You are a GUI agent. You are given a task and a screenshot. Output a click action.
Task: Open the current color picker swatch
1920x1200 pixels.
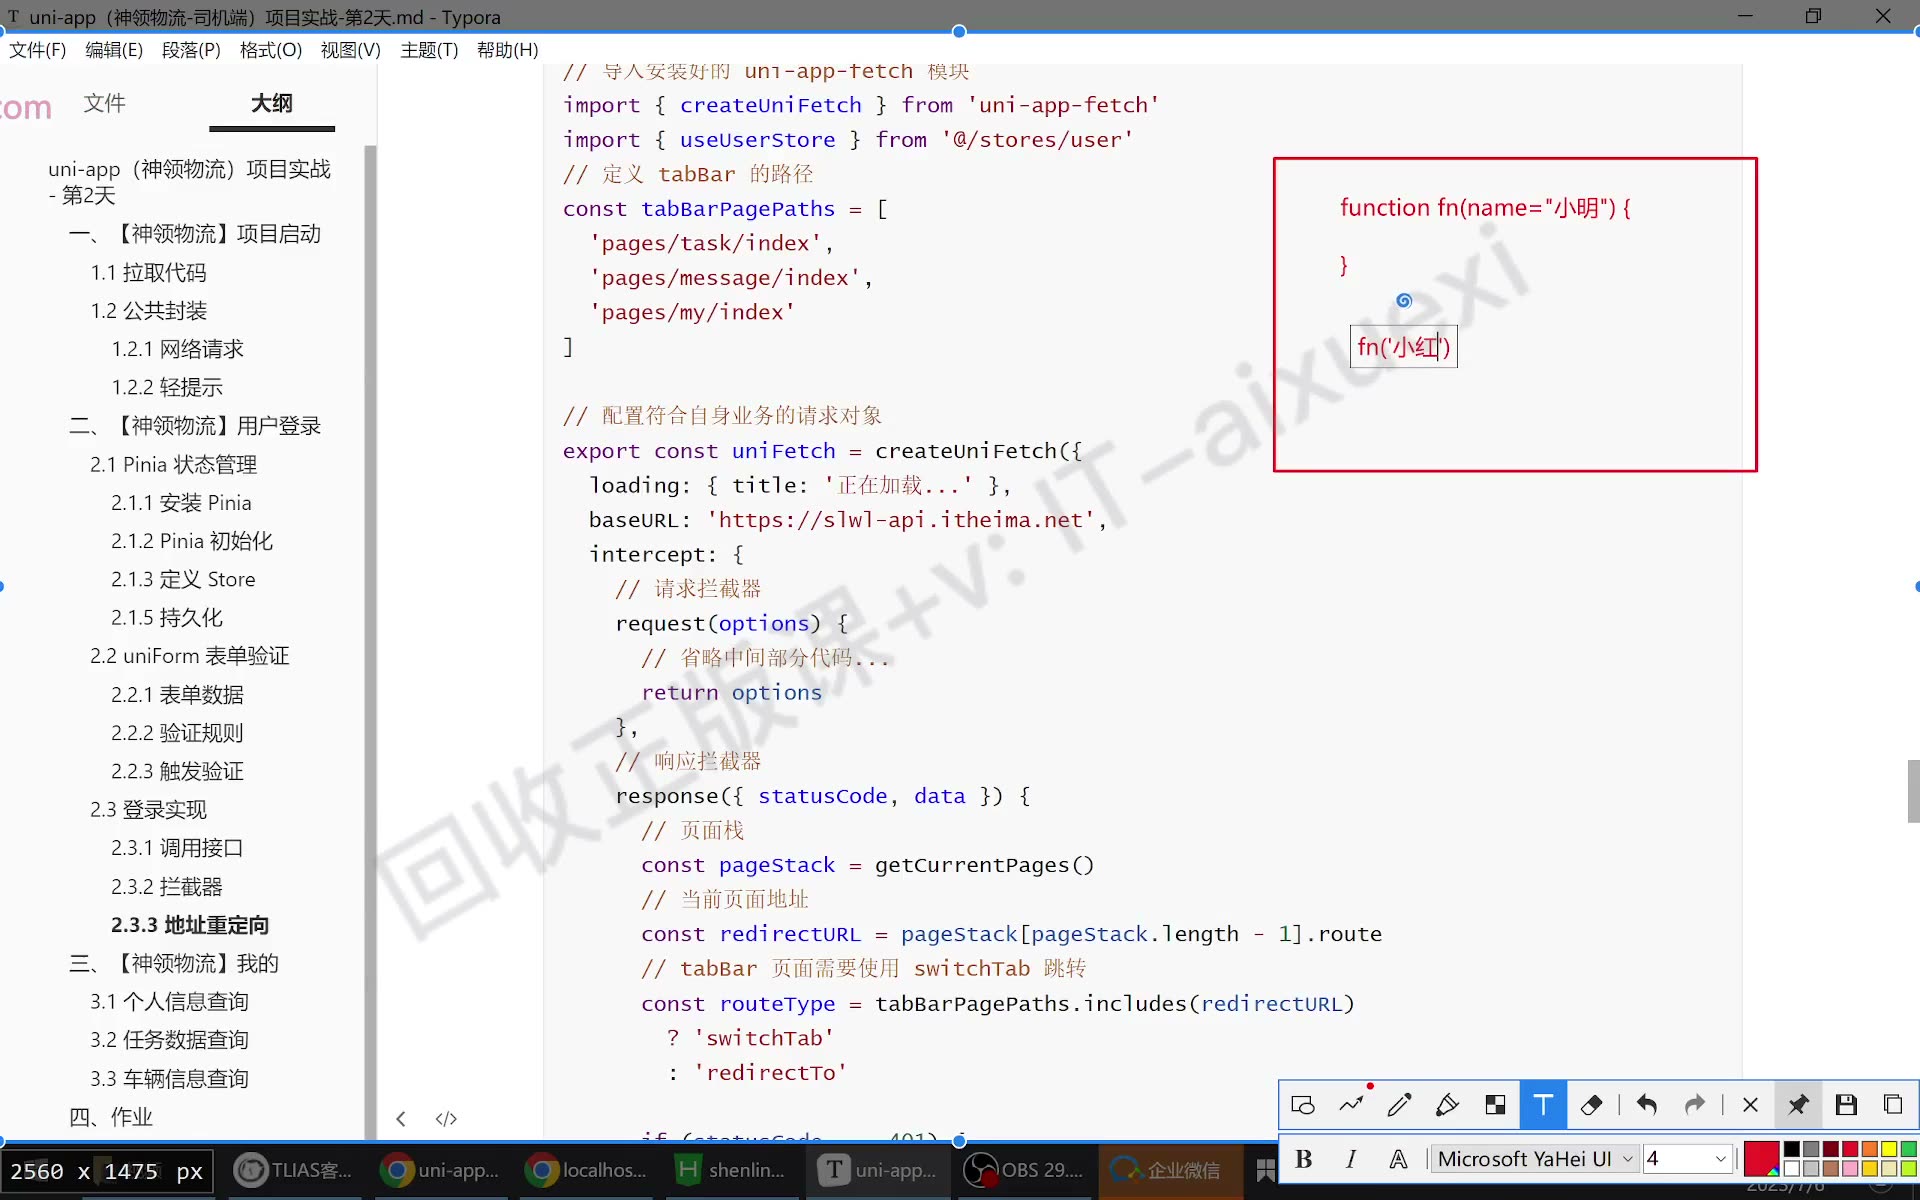[1761, 1159]
